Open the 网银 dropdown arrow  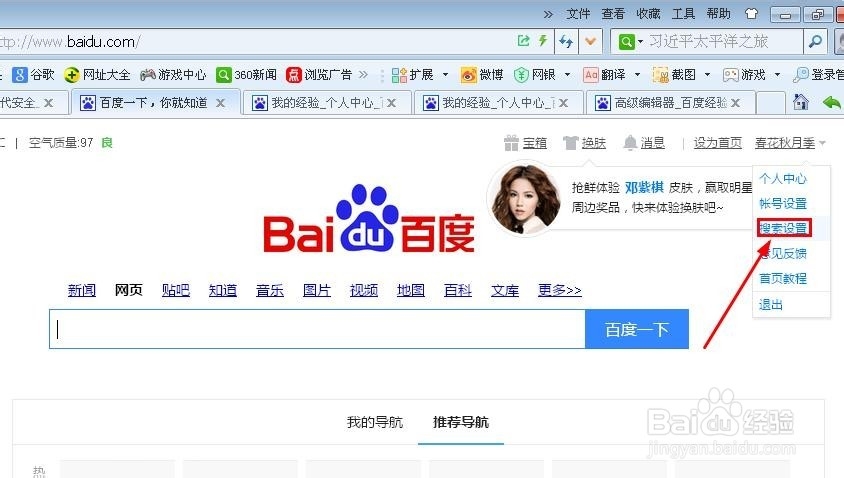[567, 75]
